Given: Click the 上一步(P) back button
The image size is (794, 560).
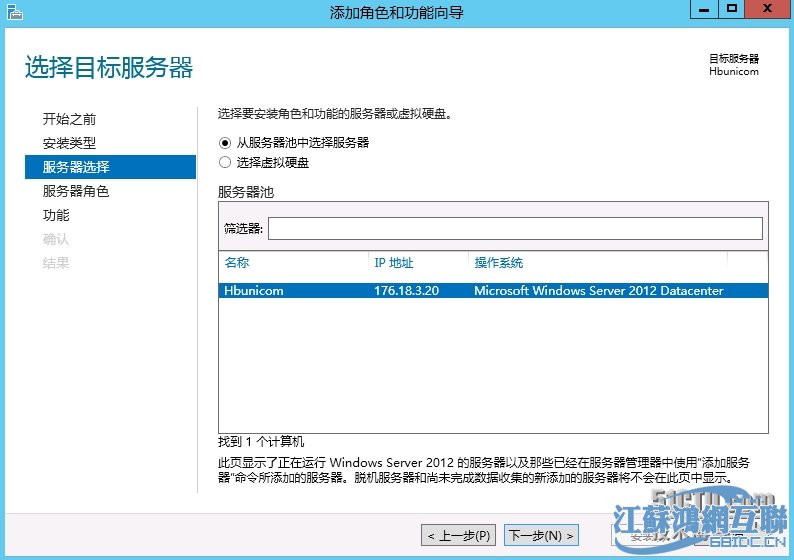Looking at the screenshot, I should tap(458, 535).
